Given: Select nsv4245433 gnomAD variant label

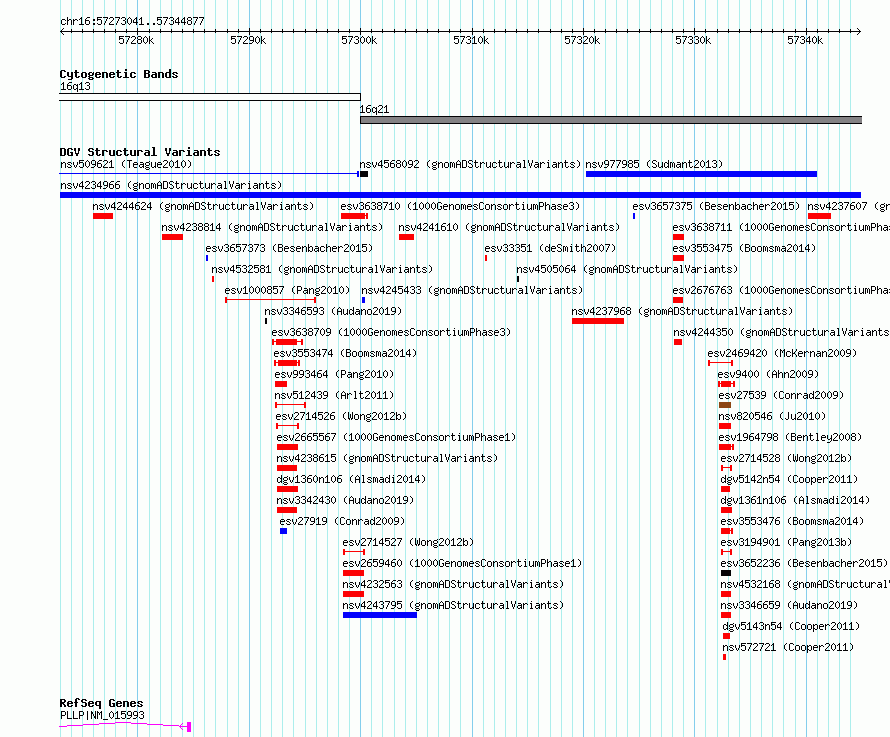Looking at the screenshot, I should click(x=472, y=290).
